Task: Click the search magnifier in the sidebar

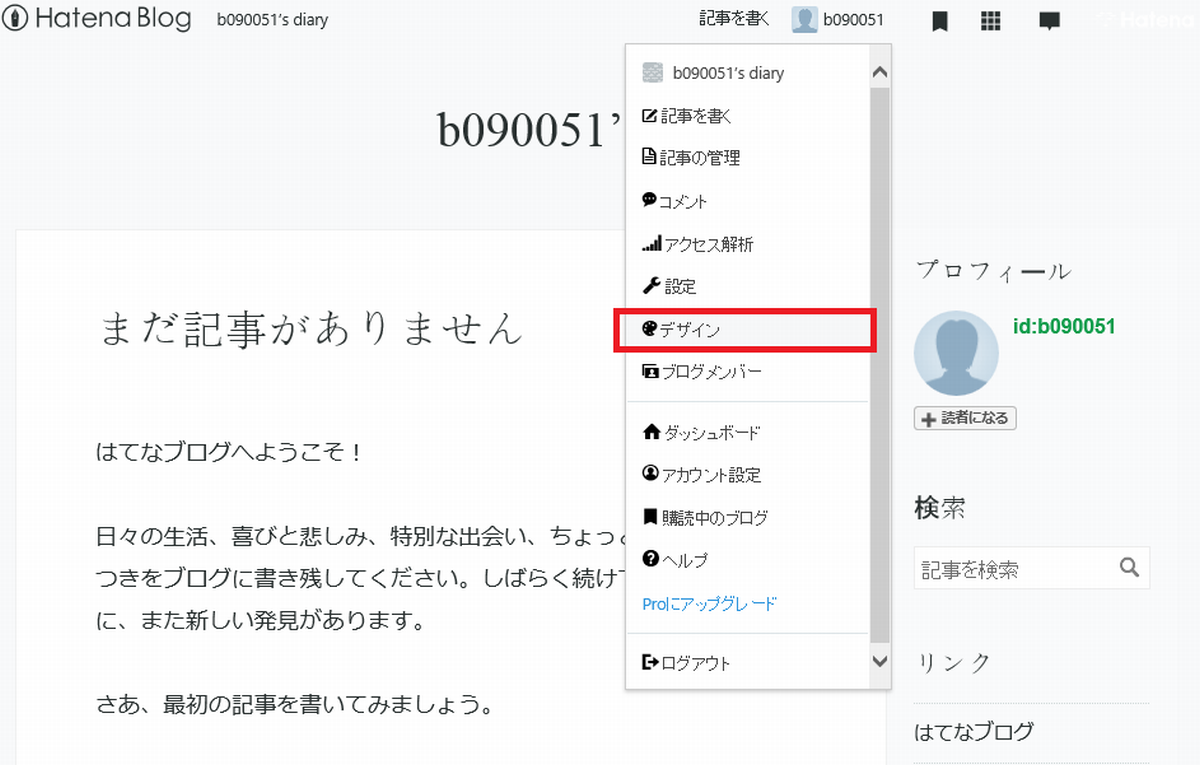Action: click(1129, 568)
